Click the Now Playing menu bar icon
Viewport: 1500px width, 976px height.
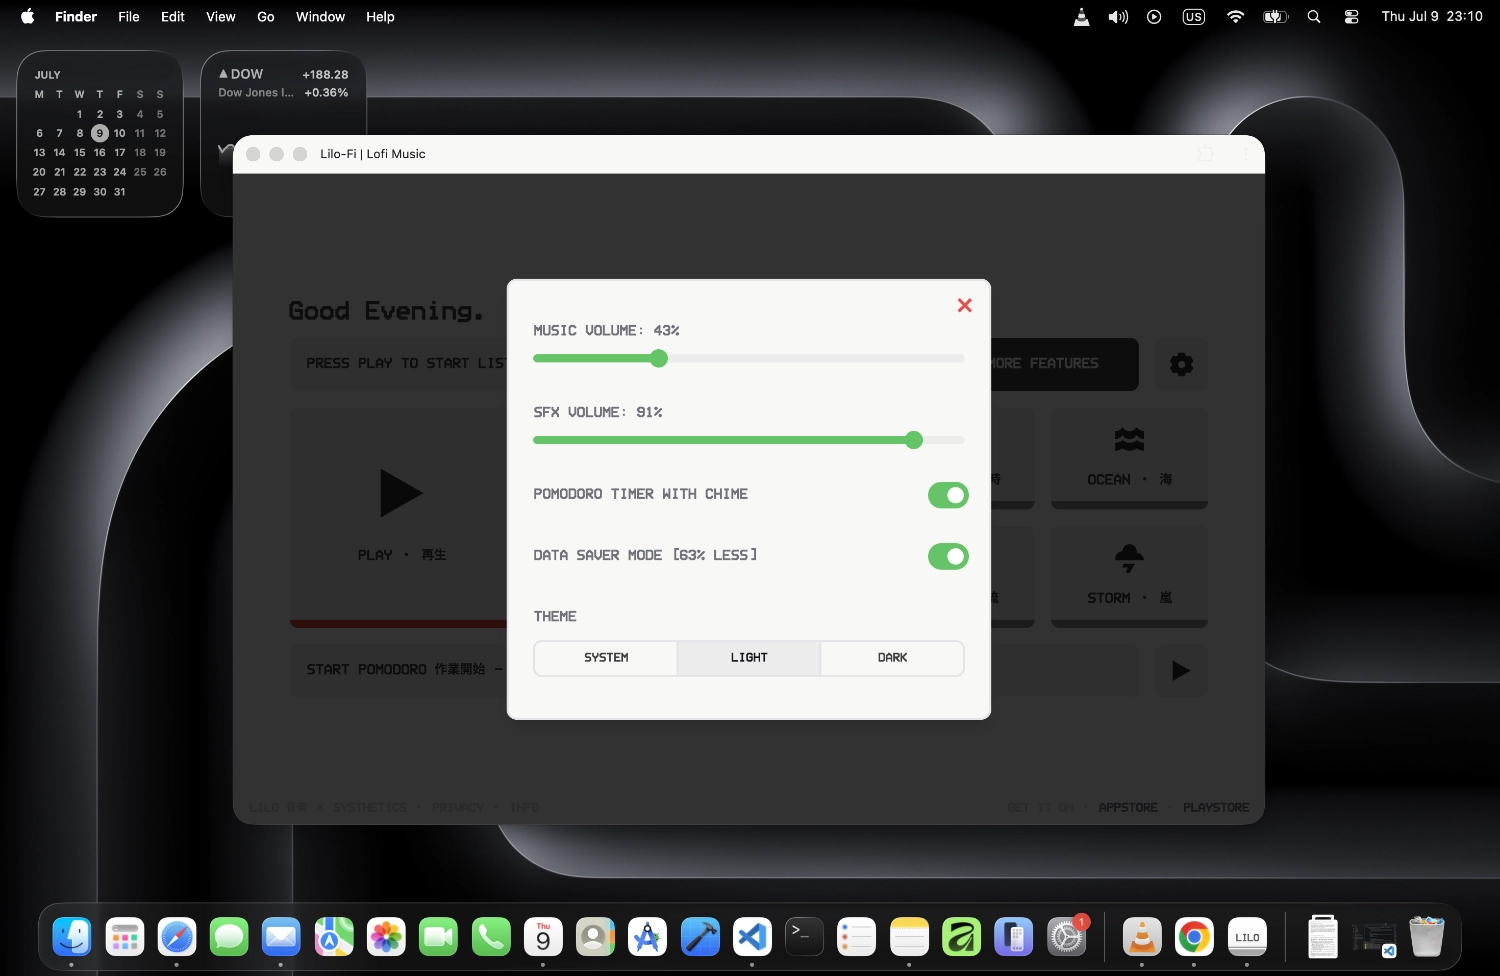pyautogui.click(x=1154, y=16)
